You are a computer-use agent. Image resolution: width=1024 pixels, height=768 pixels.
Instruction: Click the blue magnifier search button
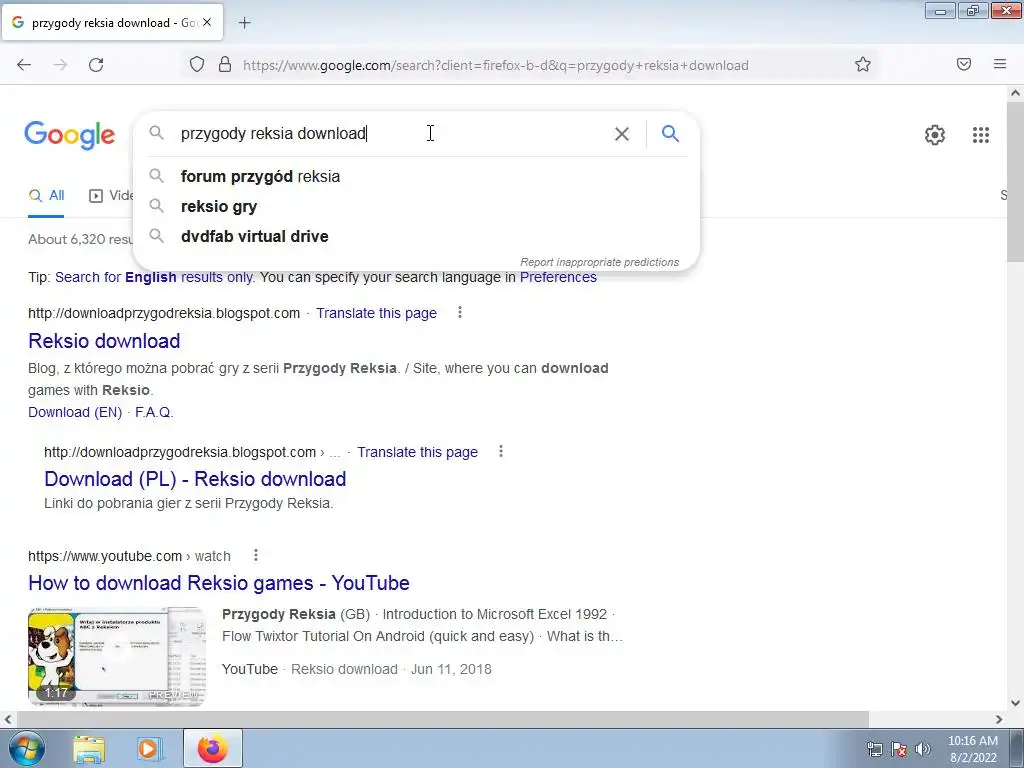point(670,134)
